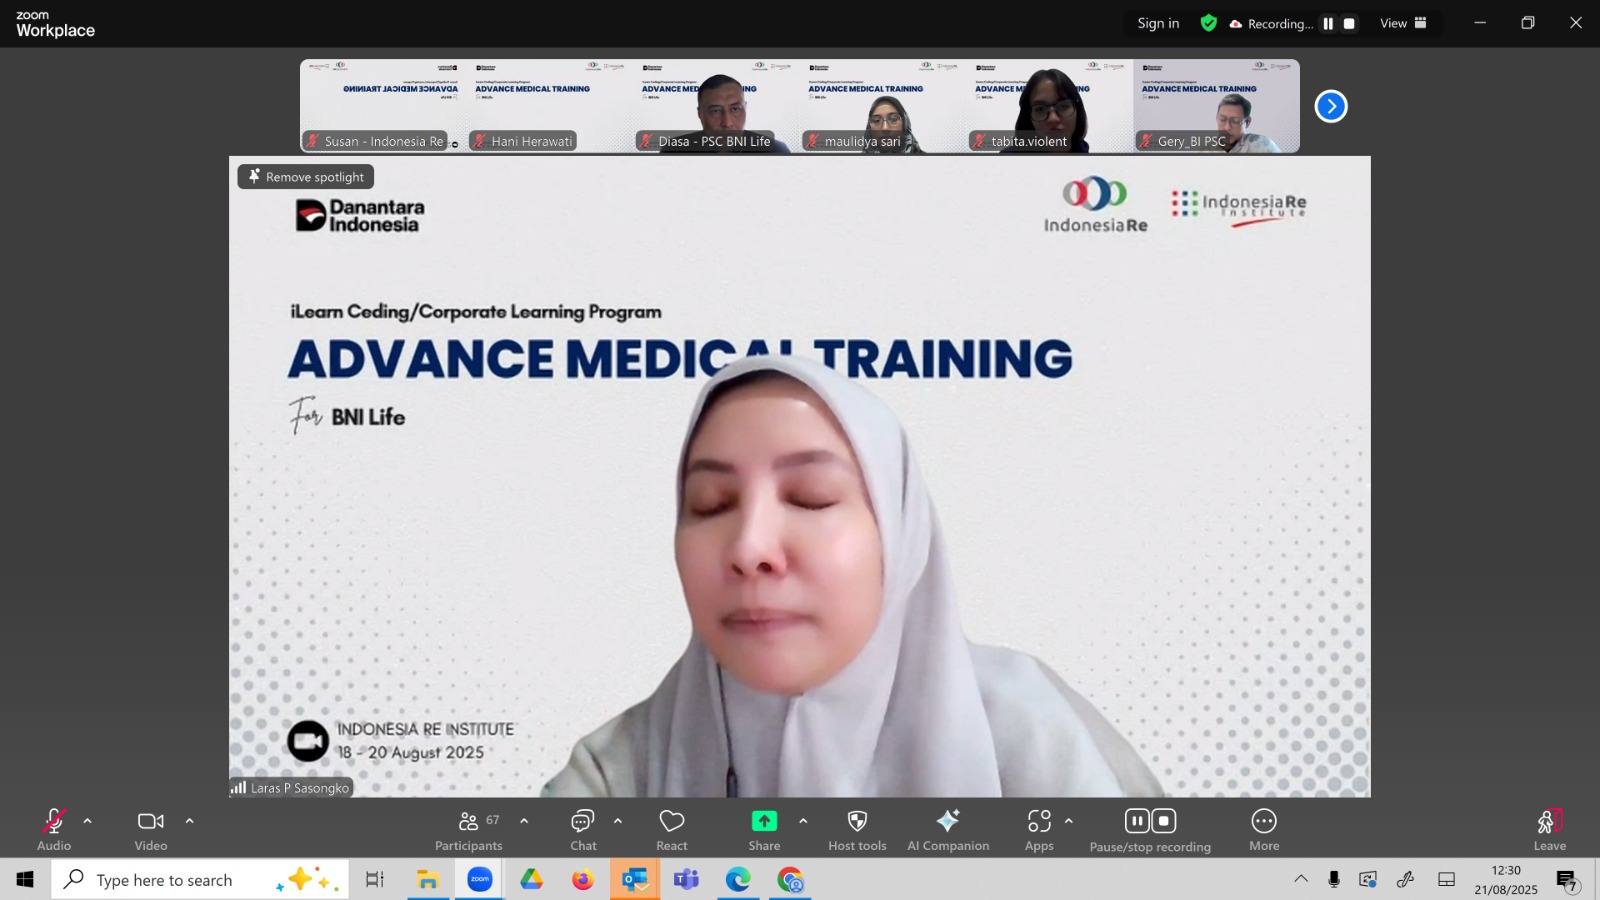Click Remove spotlight button

pyautogui.click(x=306, y=177)
